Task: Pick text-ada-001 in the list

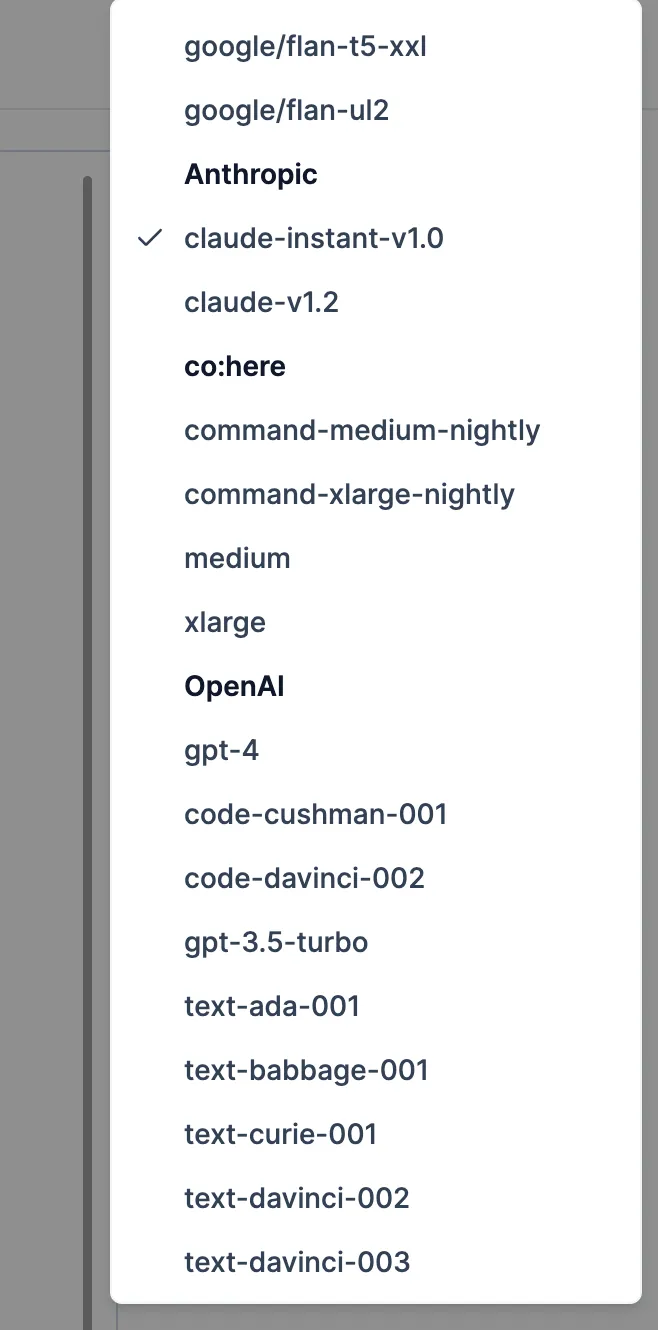Action: pyautogui.click(x=272, y=1006)
